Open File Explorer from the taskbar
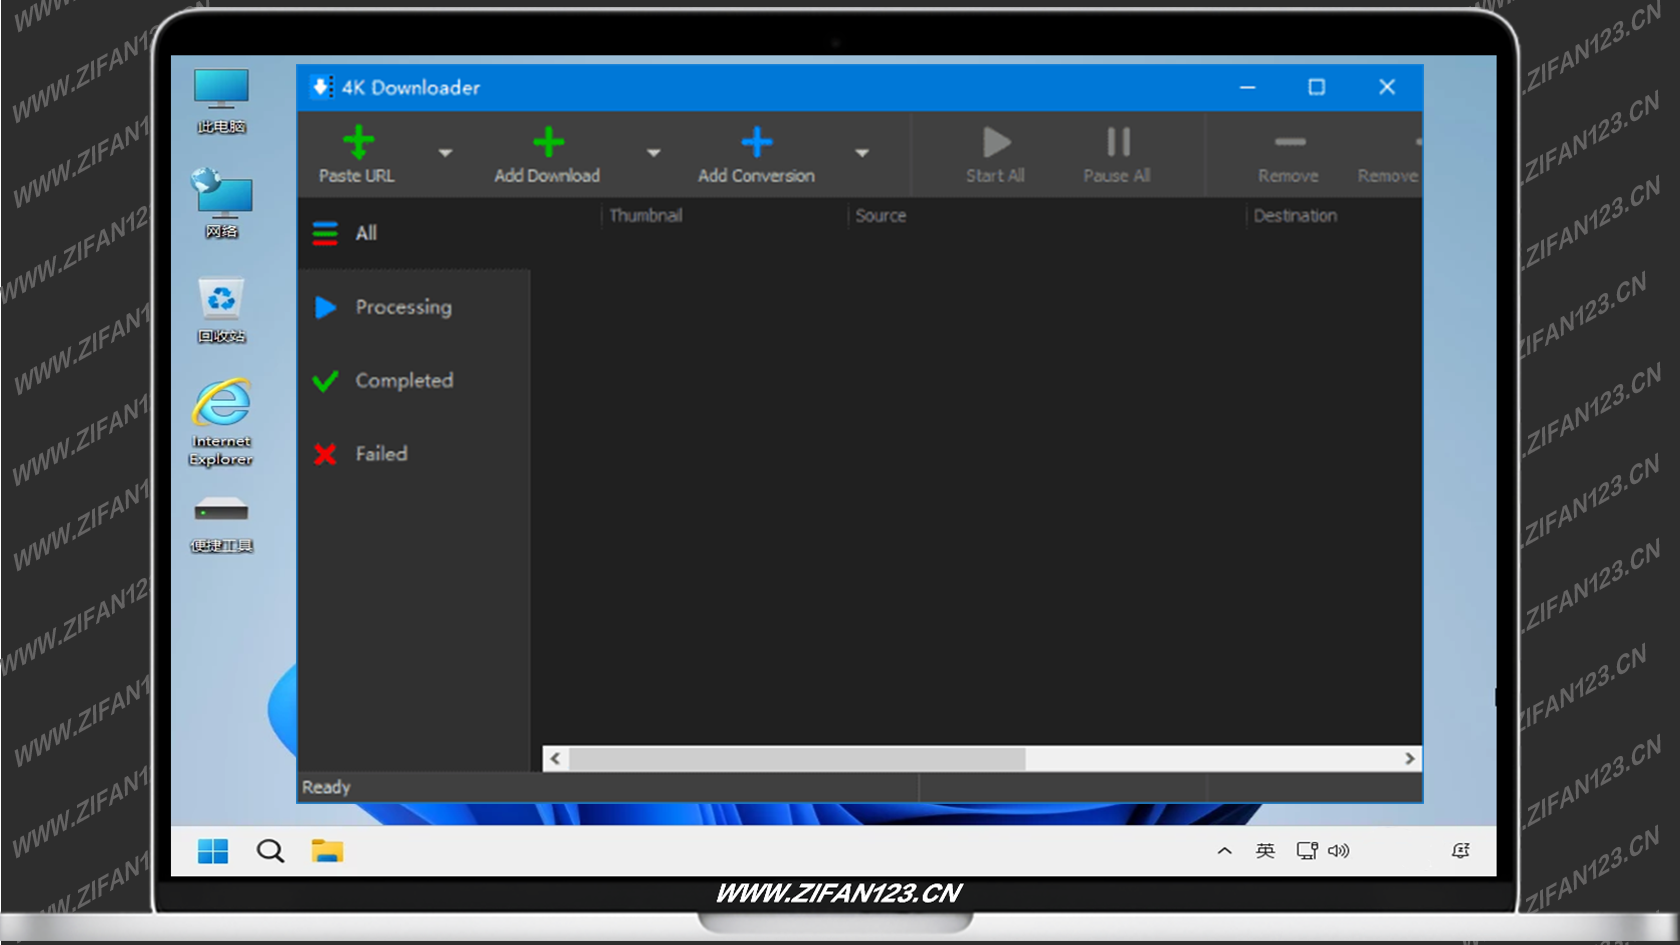The width and height of the screenshot is (1680, 945). 327,851
